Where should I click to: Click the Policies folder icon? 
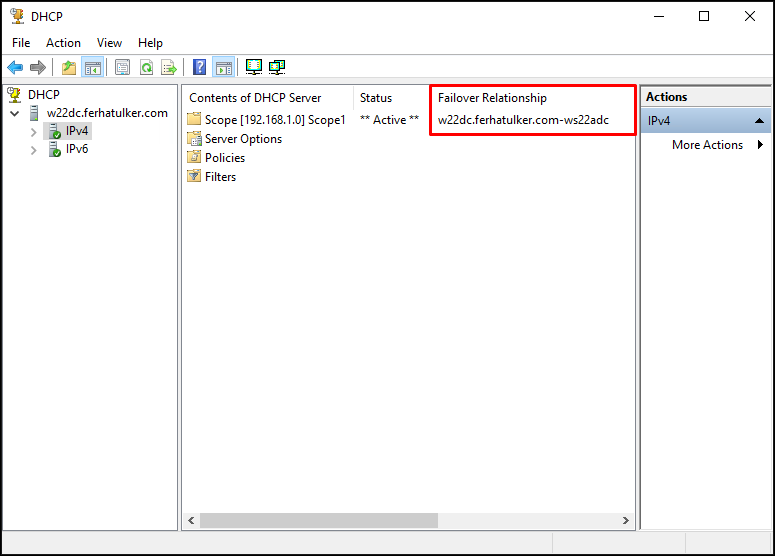[x=194, y=157]
